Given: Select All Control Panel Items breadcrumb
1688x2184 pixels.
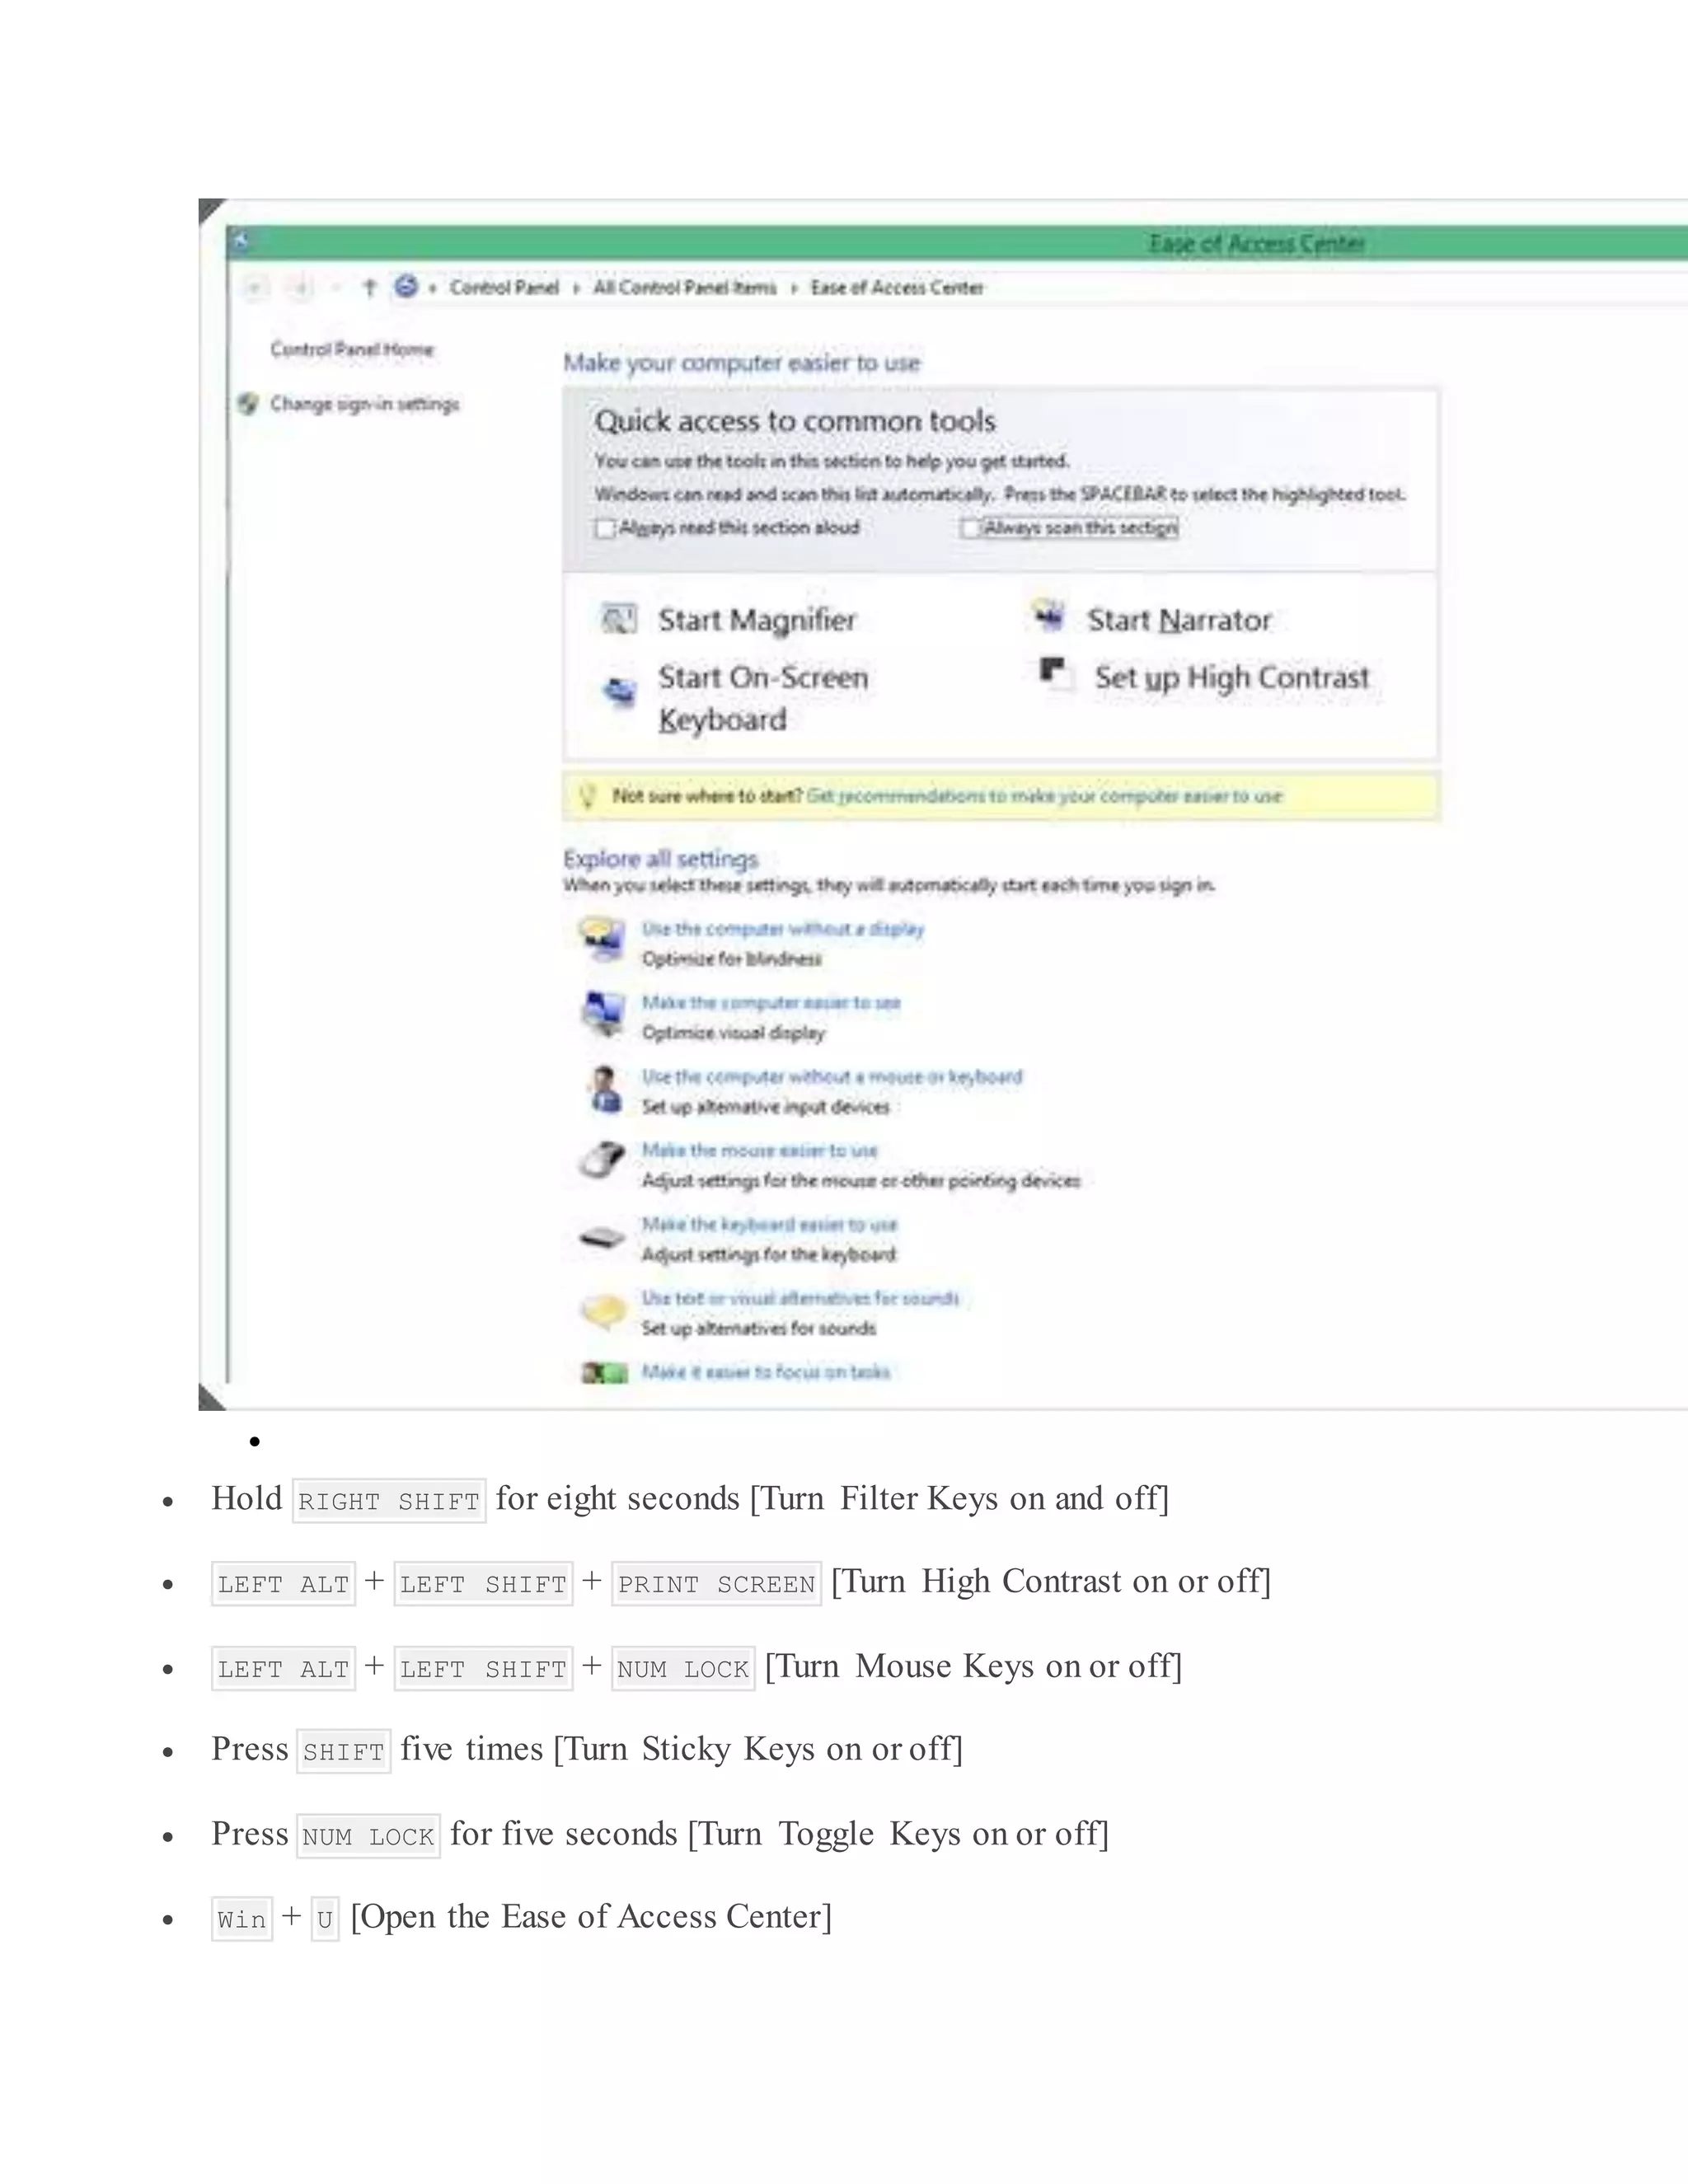Looking at the screenshot, I should pos(685,288).
